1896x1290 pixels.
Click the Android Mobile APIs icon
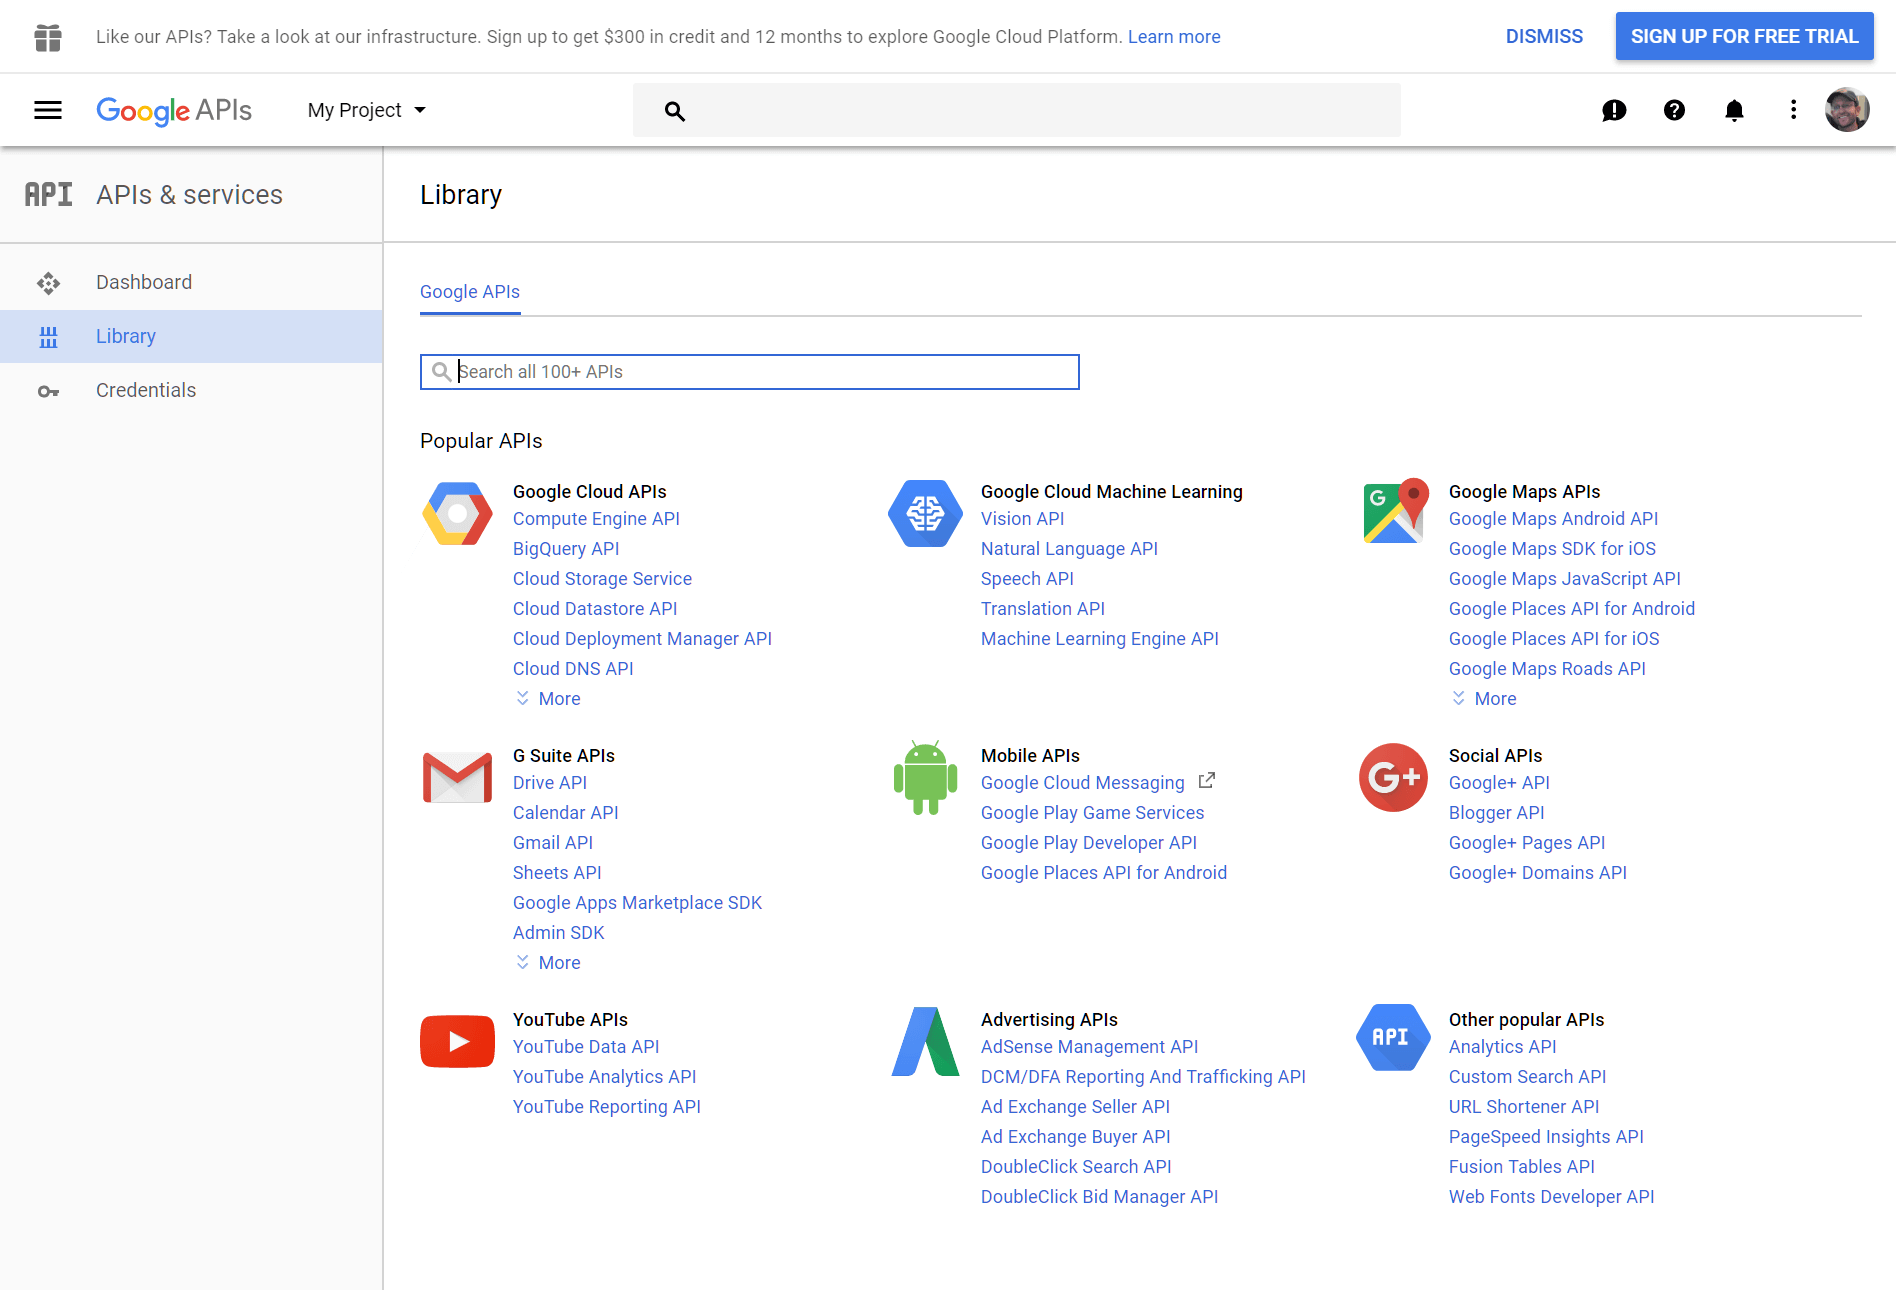coord(925,777)
